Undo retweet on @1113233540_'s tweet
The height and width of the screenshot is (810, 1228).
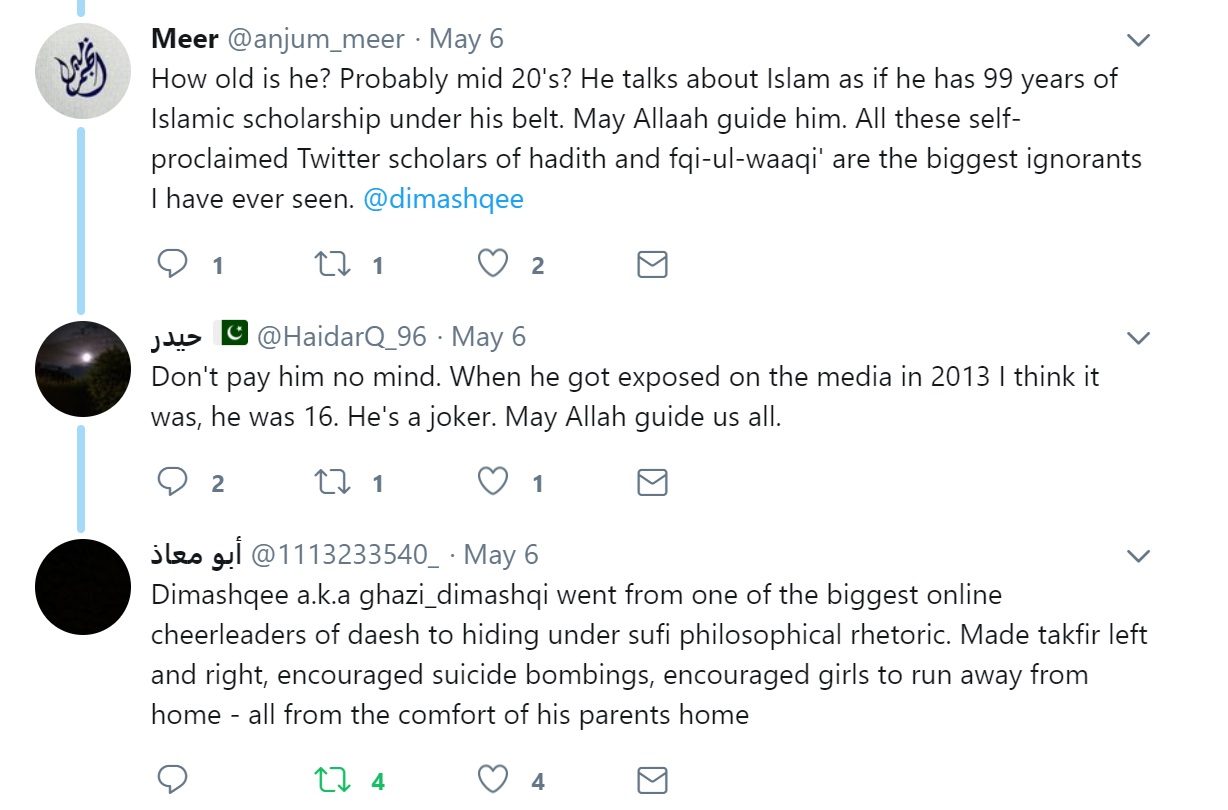tap(332, 780)
